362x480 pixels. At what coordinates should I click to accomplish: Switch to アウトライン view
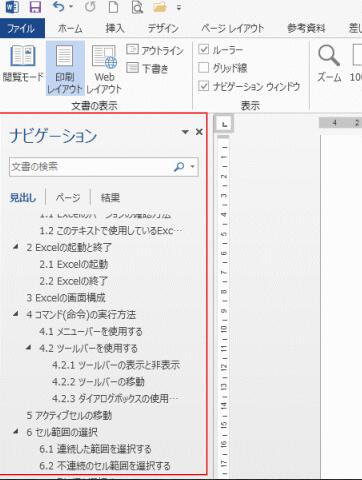[155, 50]
